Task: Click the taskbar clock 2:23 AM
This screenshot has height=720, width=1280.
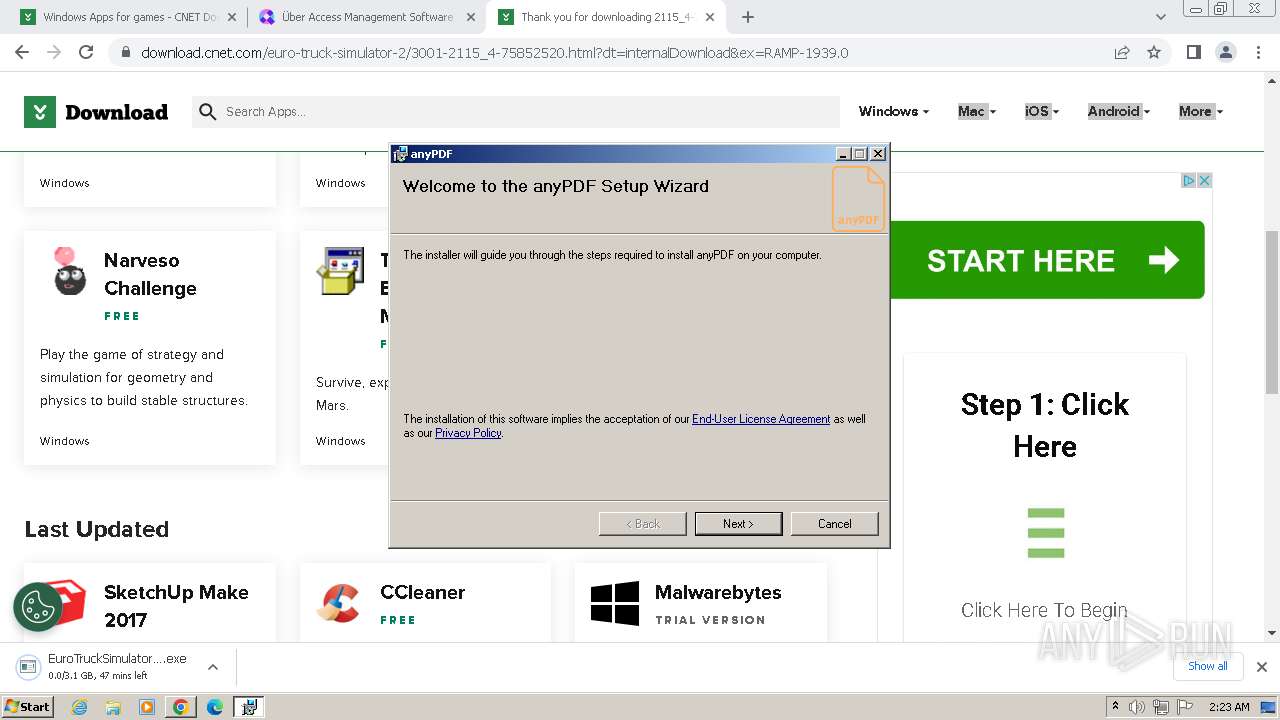Action: click(1229, 707)
